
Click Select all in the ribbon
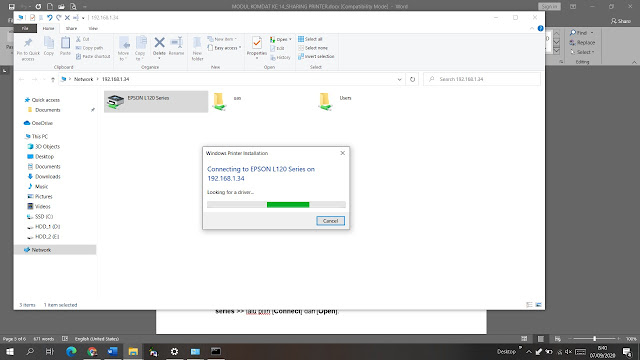[310, 39]
